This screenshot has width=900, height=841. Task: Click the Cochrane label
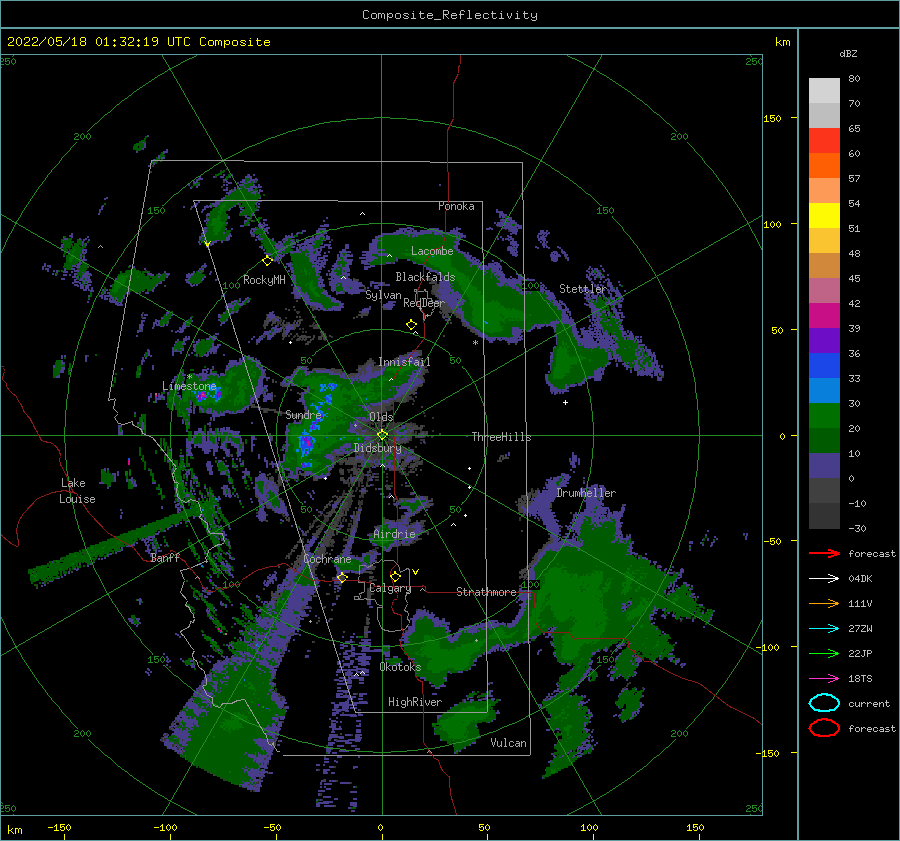point(327,559)
